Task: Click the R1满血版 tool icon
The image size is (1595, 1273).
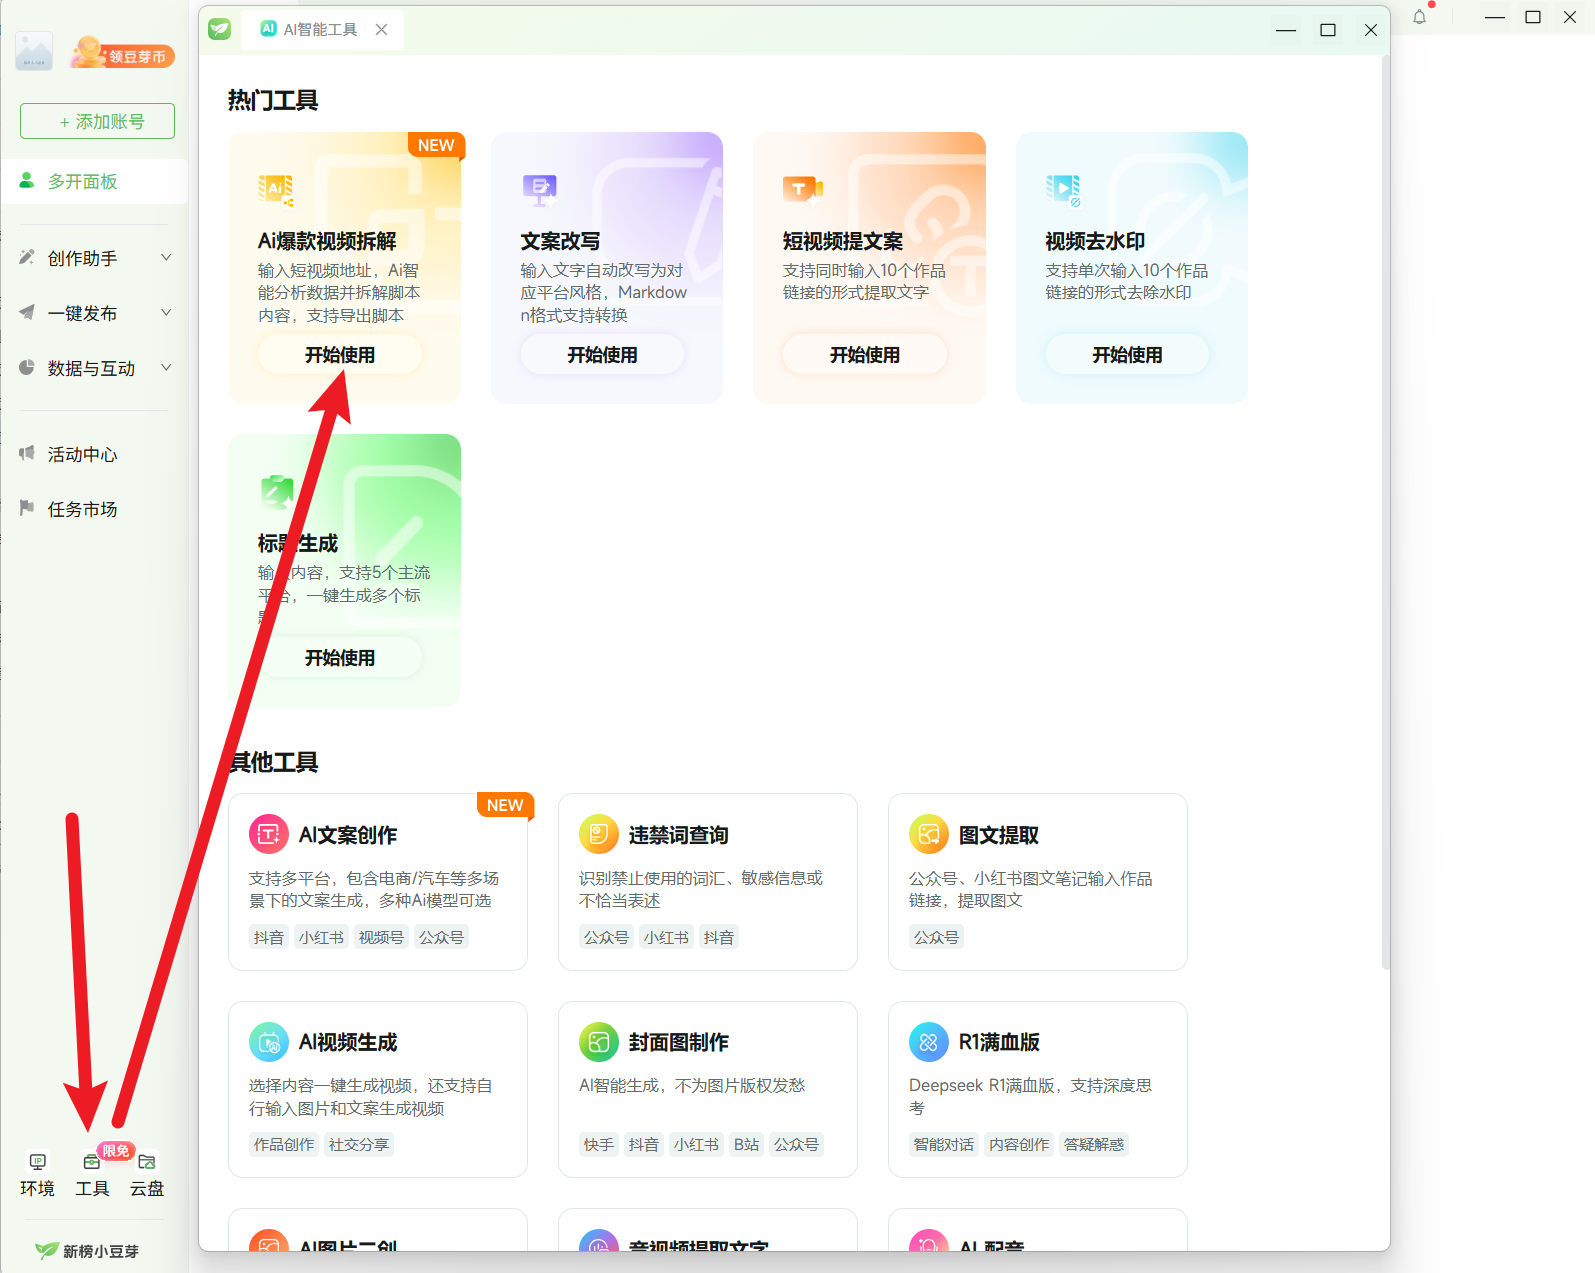Action: pyautogui.click(x=928, y=1042)
